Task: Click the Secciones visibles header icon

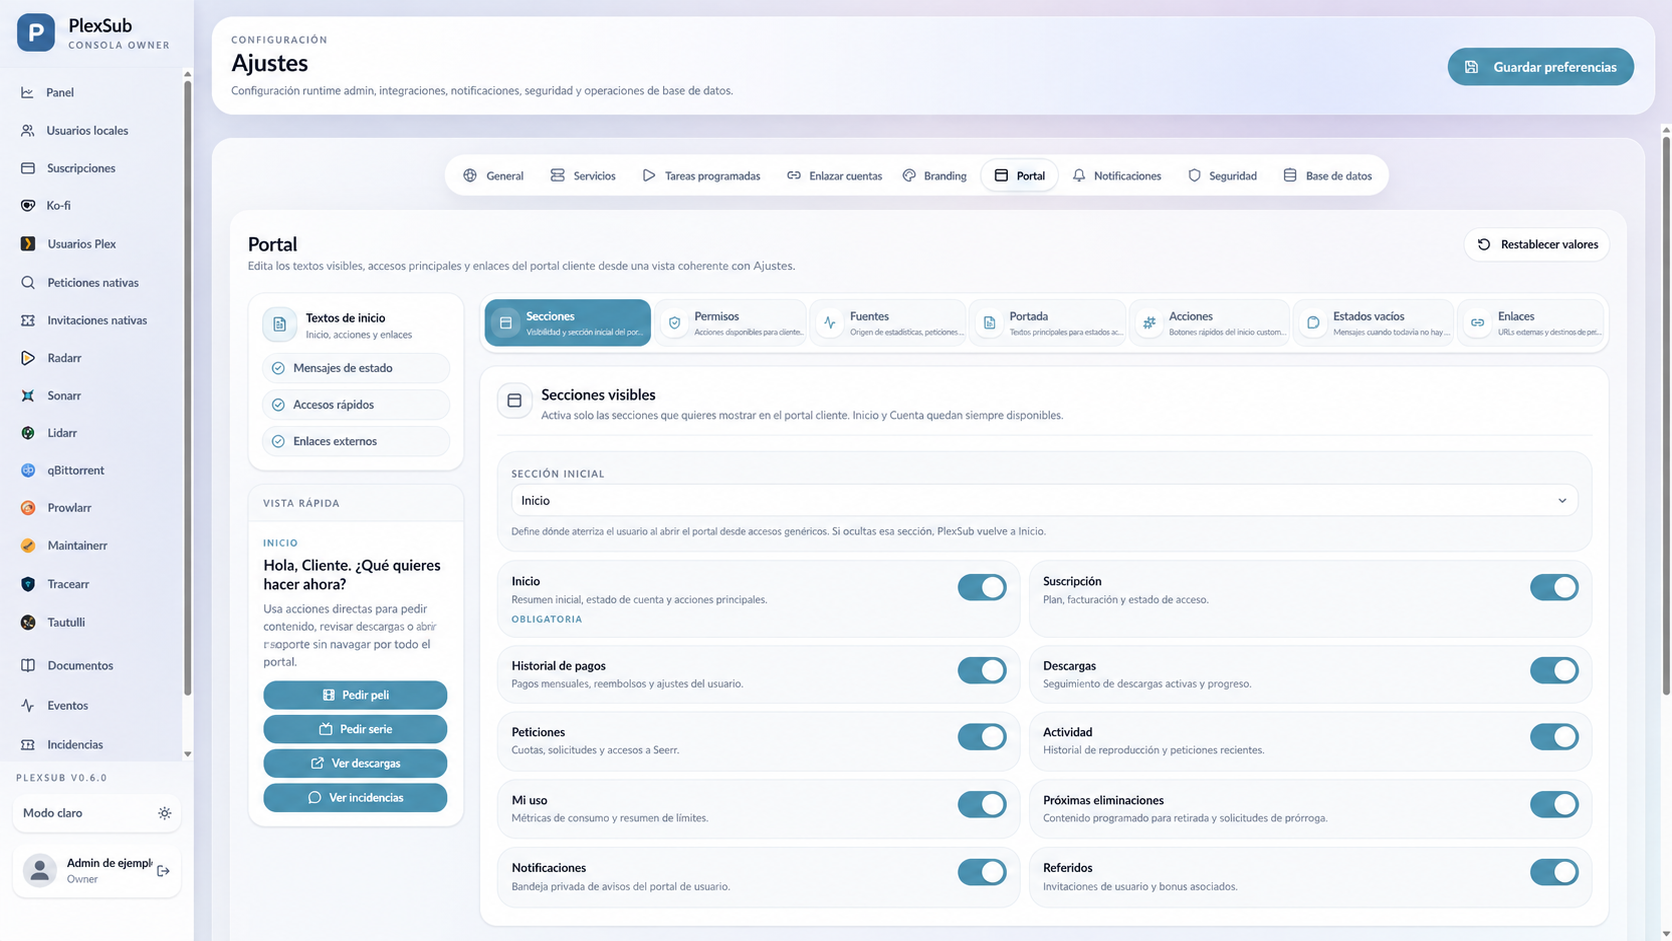Action: tap(514, 401)
